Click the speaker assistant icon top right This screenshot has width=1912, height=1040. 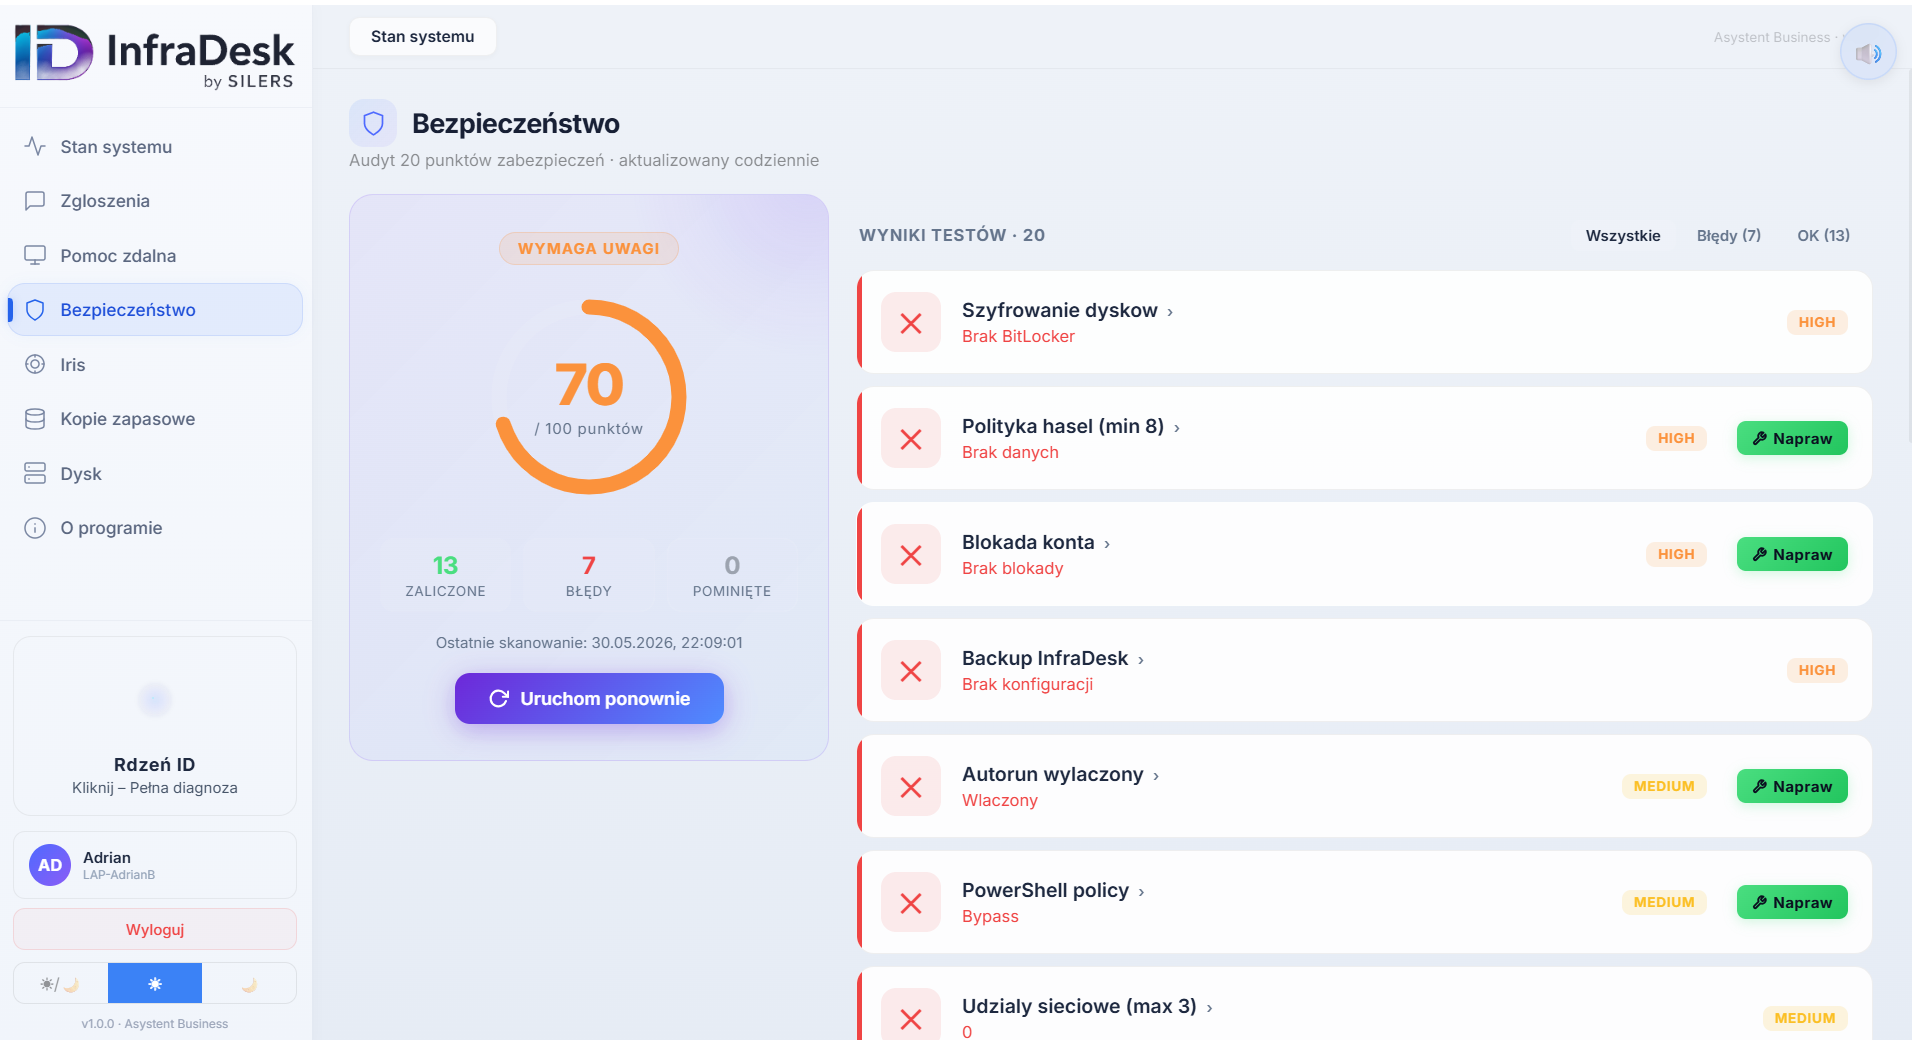1867,53
